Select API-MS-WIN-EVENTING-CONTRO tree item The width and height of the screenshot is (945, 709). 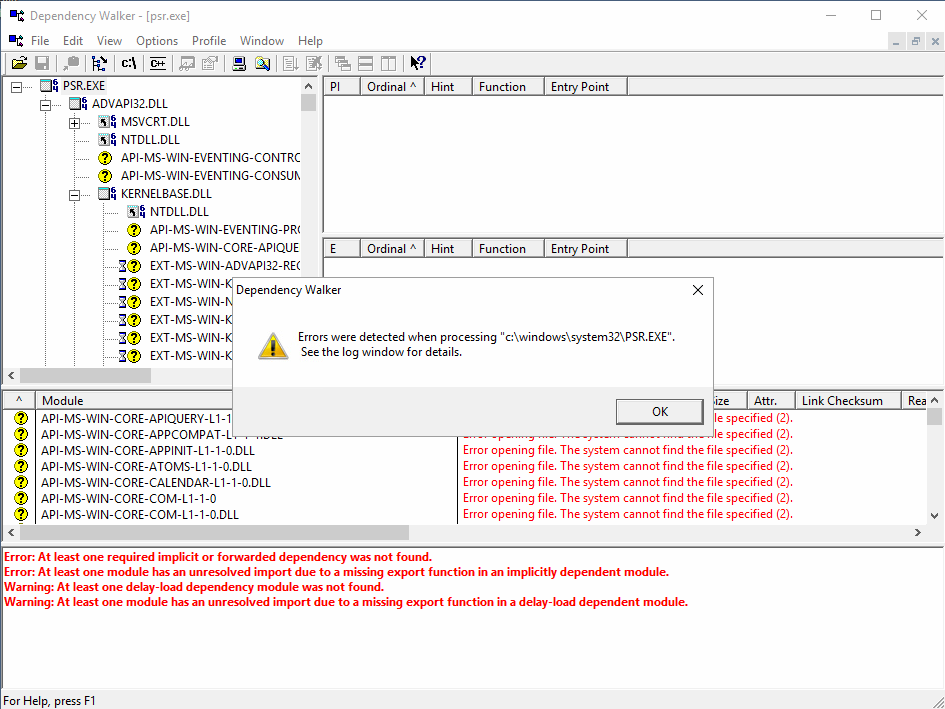pyautogui.click(x=210, y=158)
